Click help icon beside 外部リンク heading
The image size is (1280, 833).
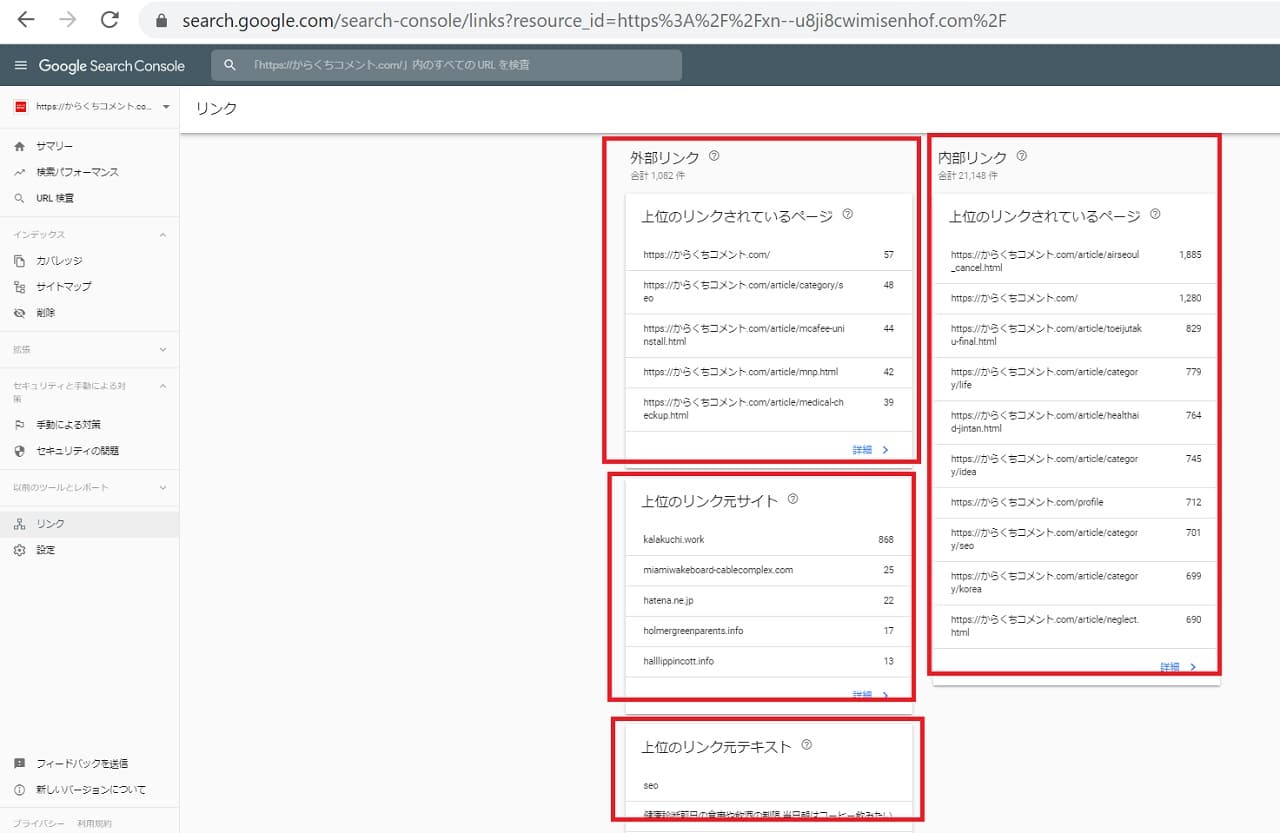pyautogui.click(x=714, y=156)
